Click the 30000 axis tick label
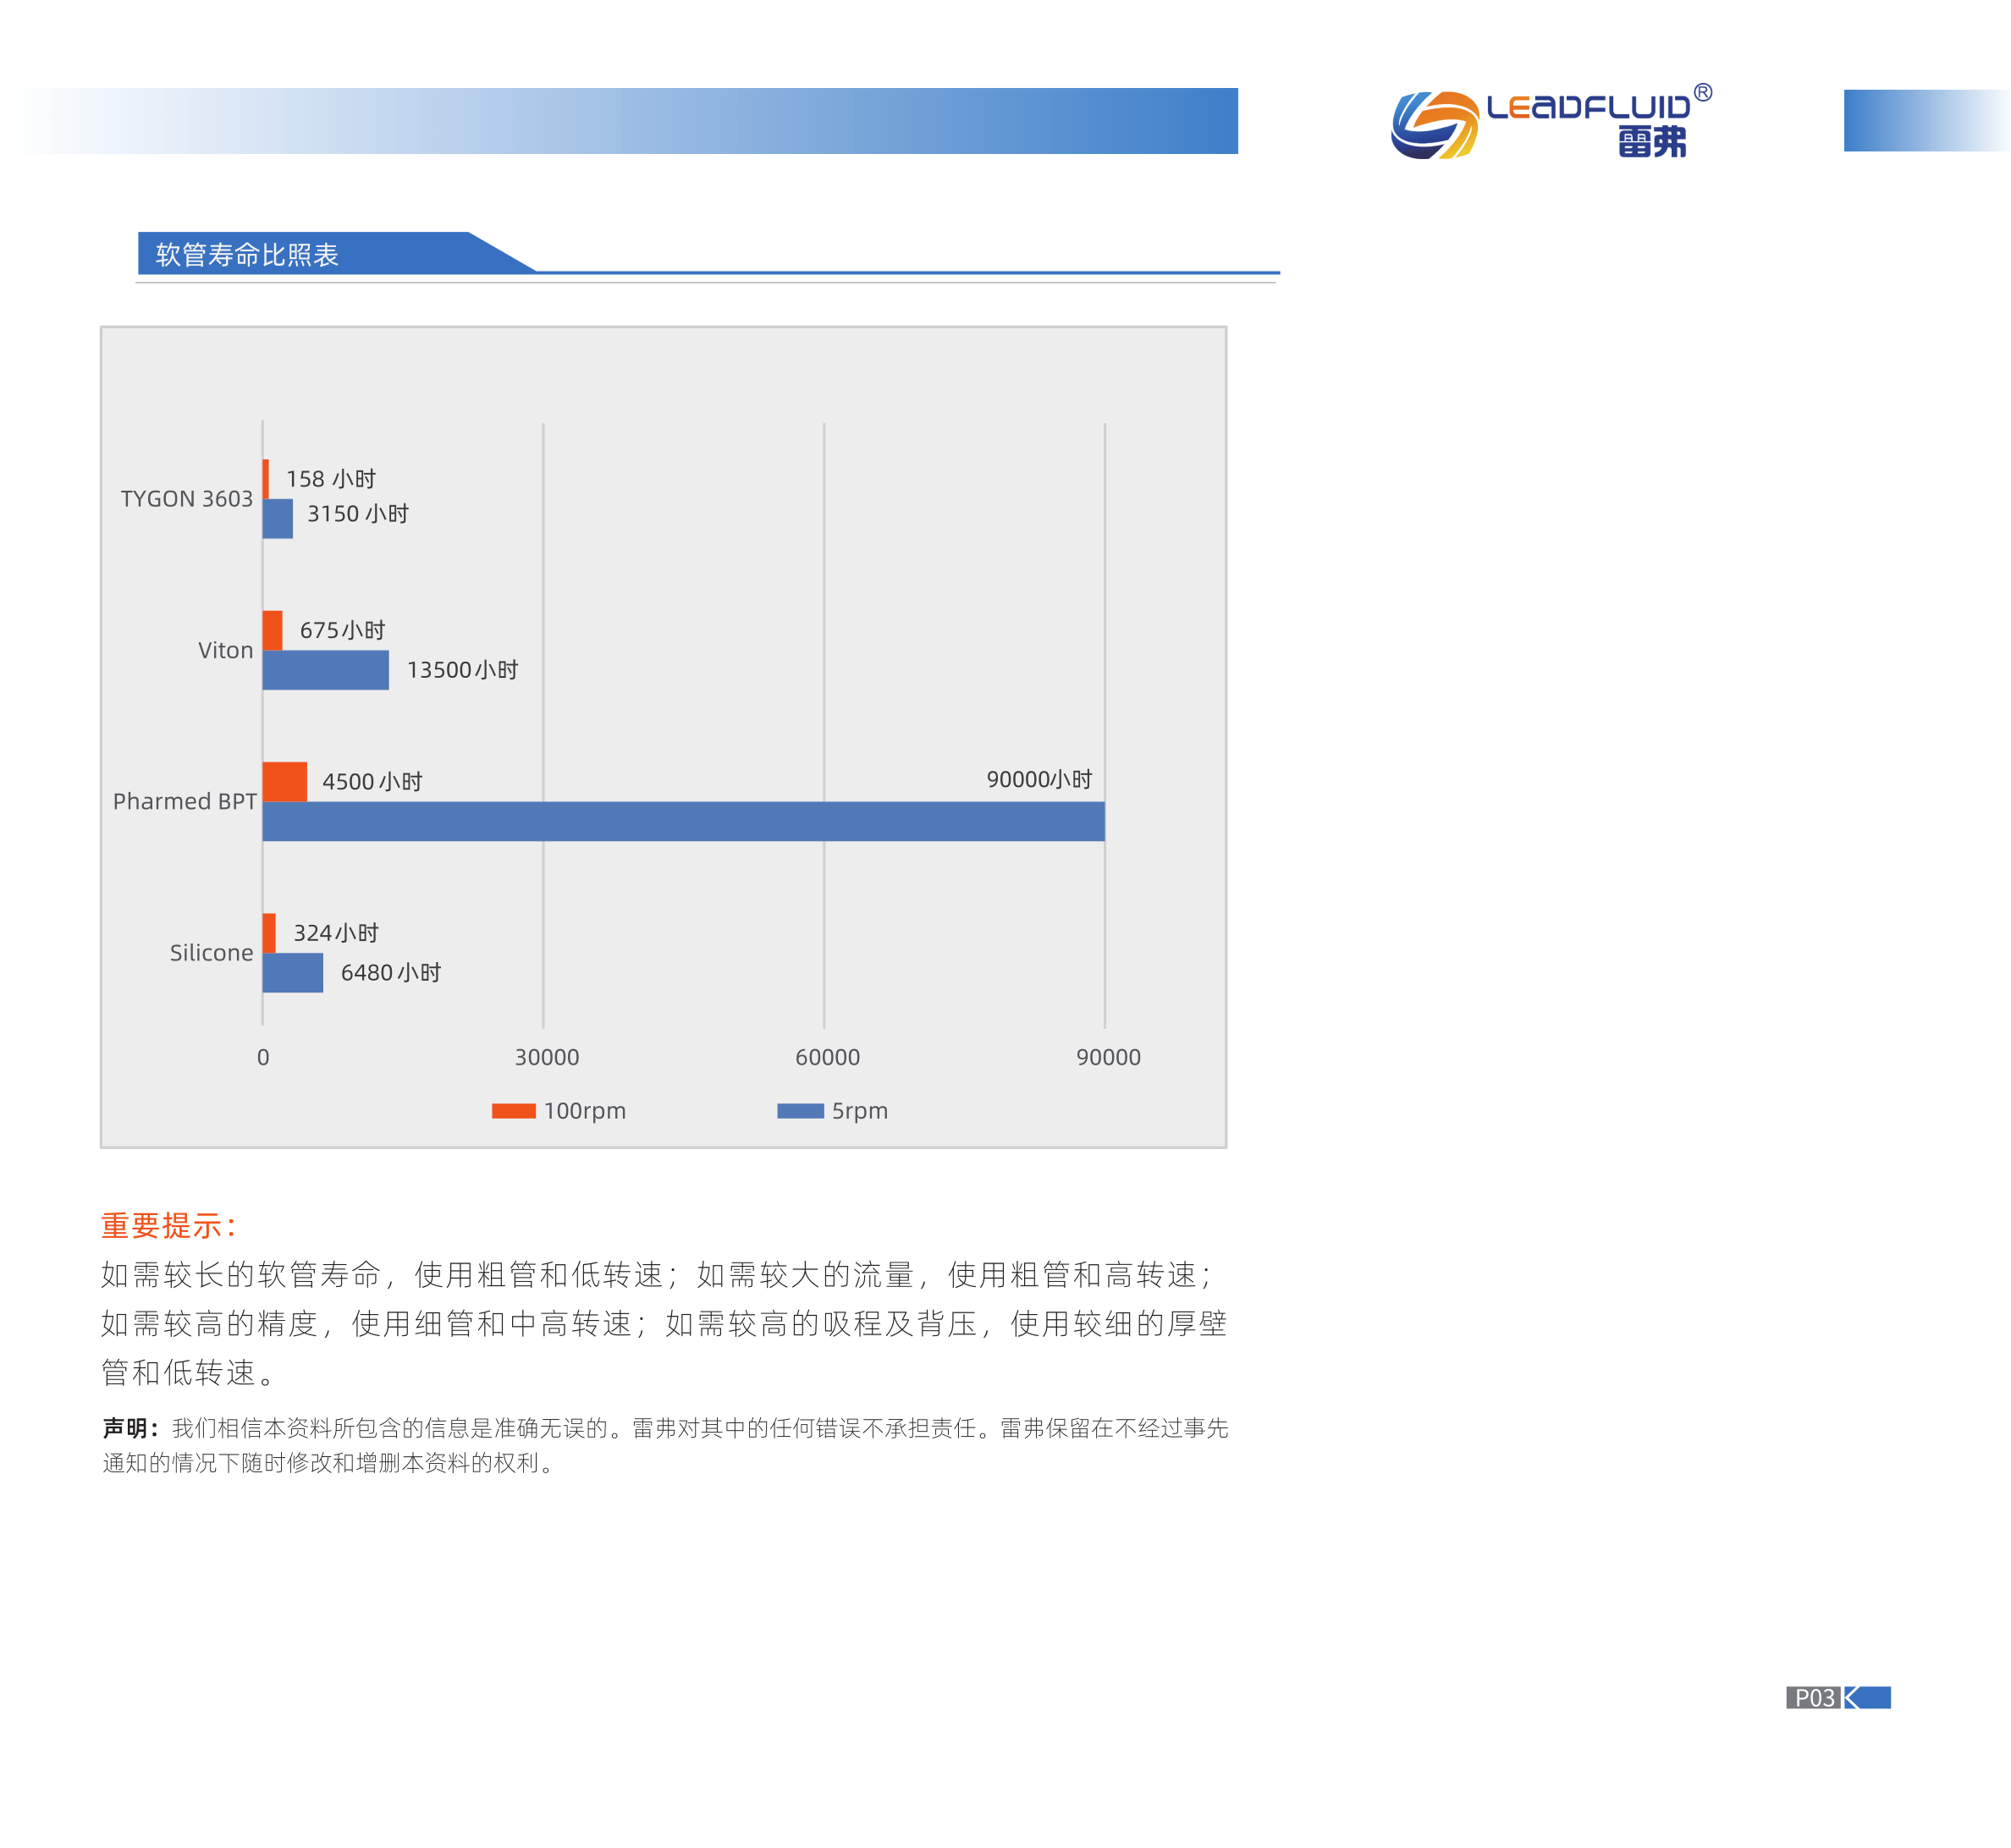The image size is (2011, 1848). point(546,1058)
